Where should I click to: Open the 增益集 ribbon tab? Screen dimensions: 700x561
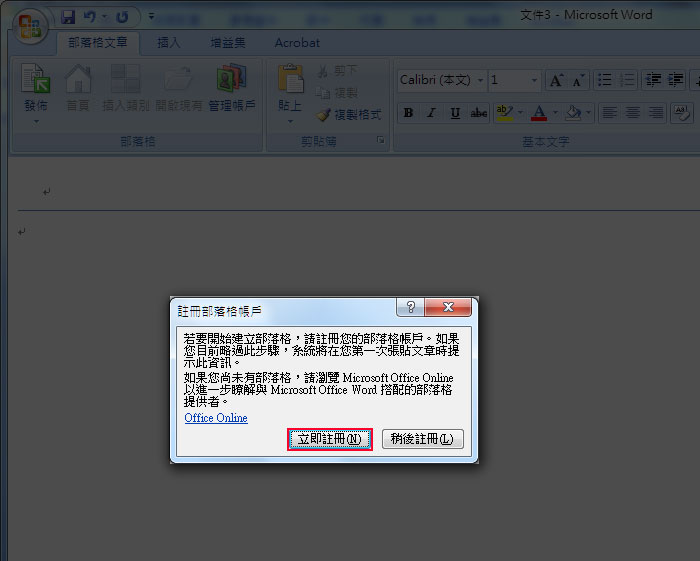click(x=228, y=43)
